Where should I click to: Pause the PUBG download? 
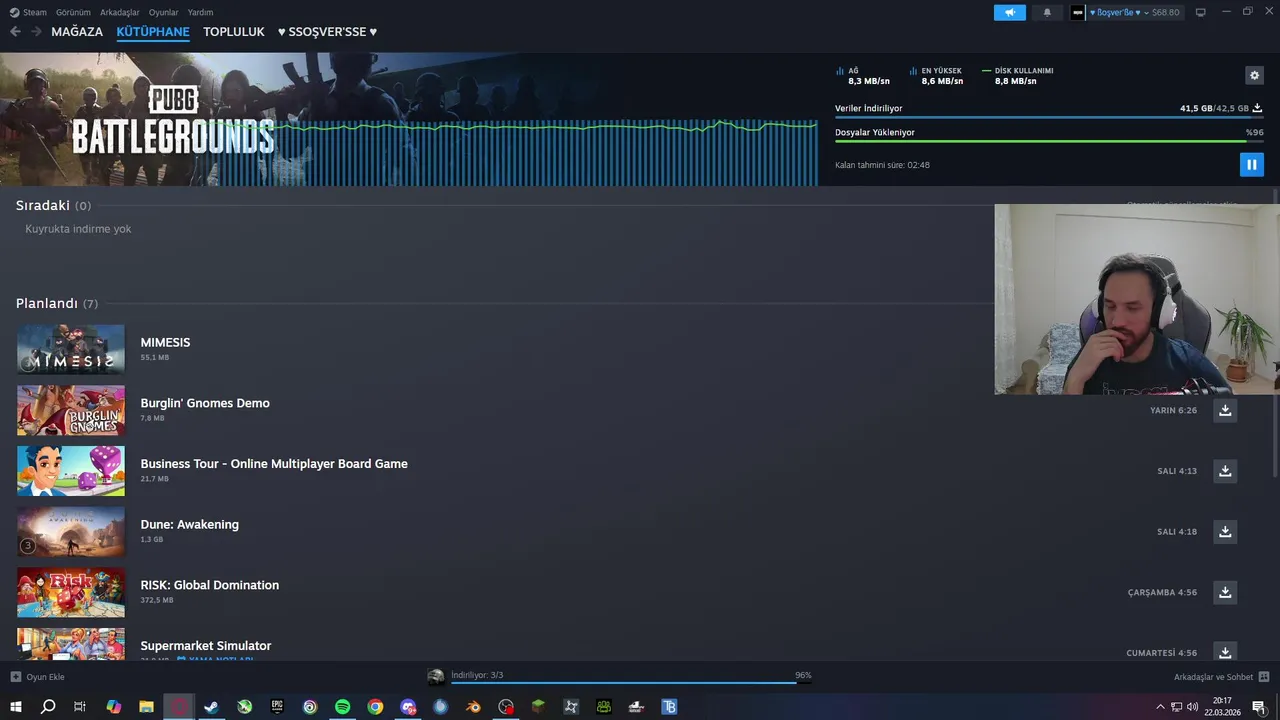tap(1251, 164)
